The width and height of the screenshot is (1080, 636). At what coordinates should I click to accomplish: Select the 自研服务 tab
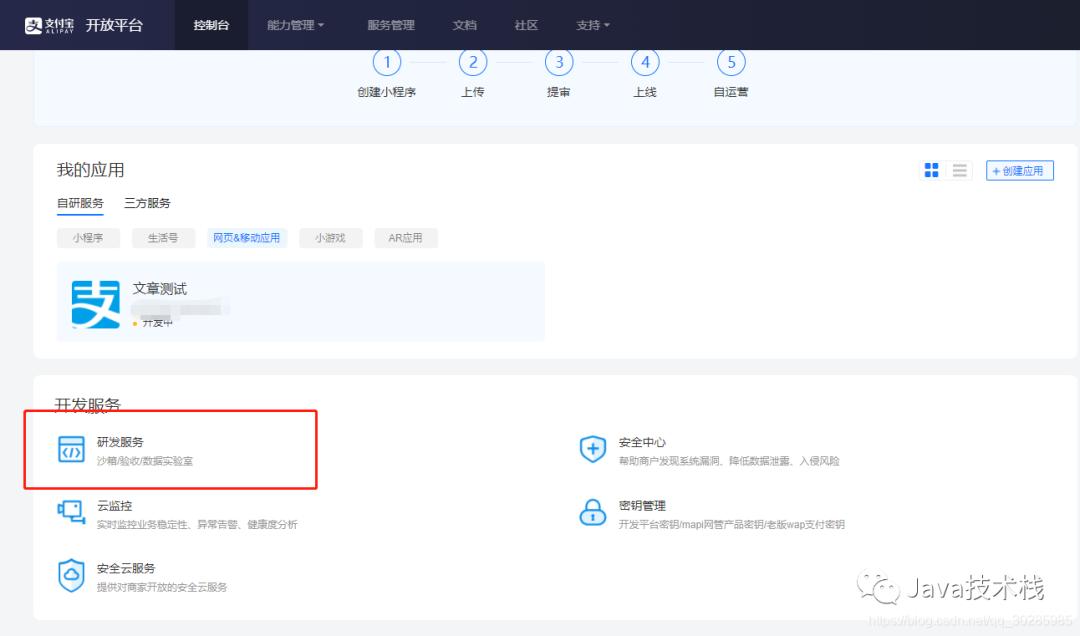pos(80,203)
